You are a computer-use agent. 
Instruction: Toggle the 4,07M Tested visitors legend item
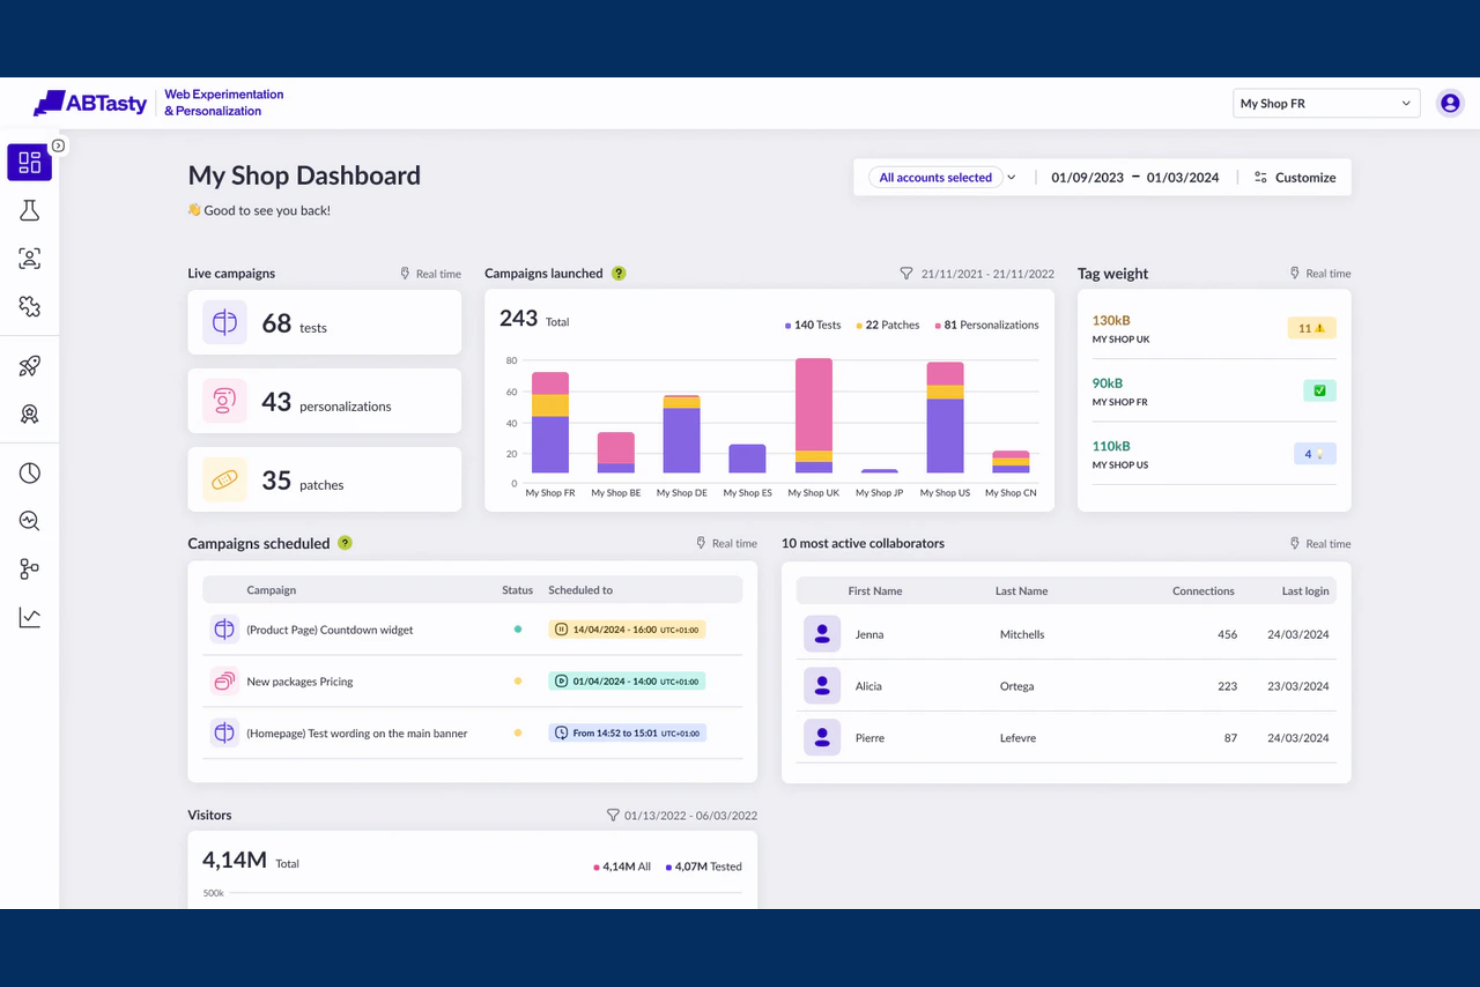[704, 867]
